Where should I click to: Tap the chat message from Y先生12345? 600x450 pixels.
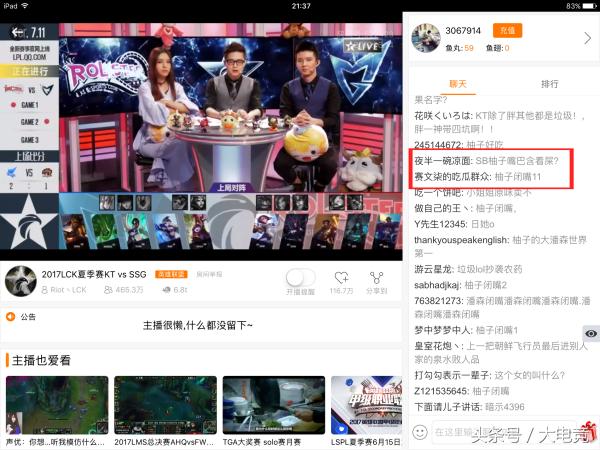[454, 224]
